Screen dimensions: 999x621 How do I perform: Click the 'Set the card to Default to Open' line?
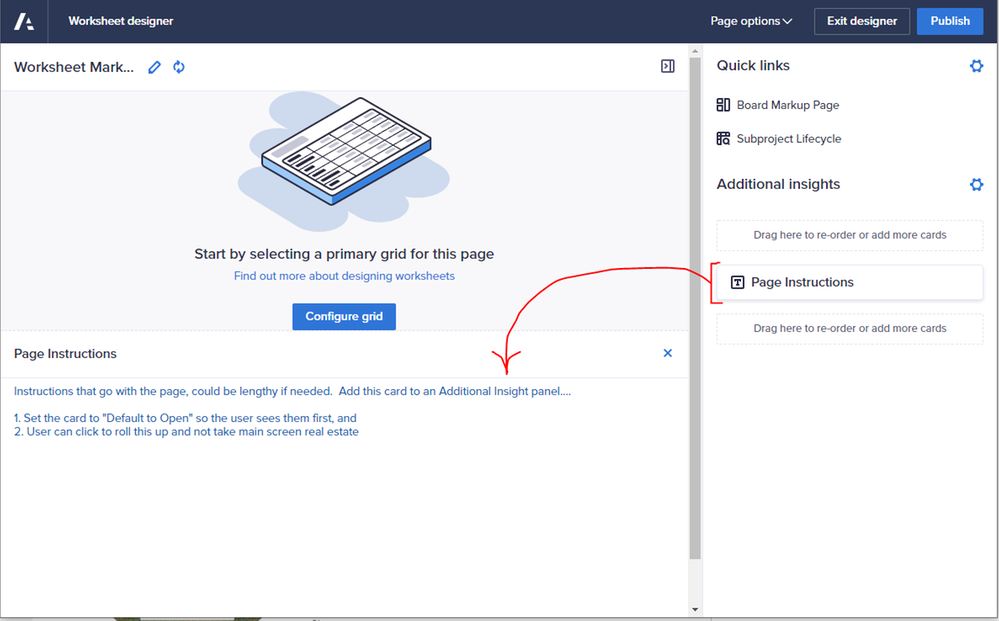coord(185,418)
